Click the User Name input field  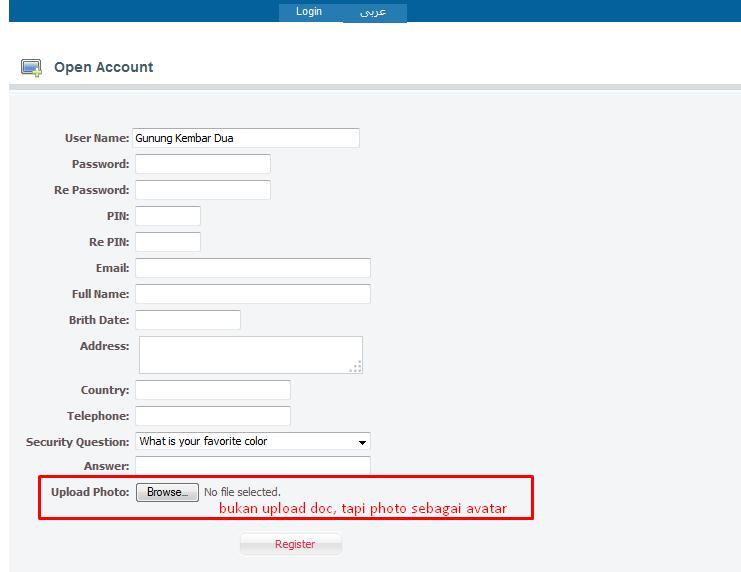click(246, 138)
